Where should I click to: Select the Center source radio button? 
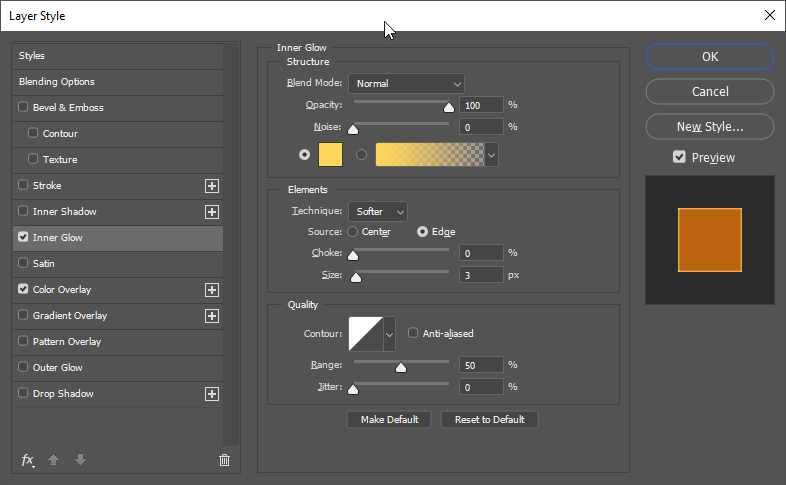click(352, 232)
